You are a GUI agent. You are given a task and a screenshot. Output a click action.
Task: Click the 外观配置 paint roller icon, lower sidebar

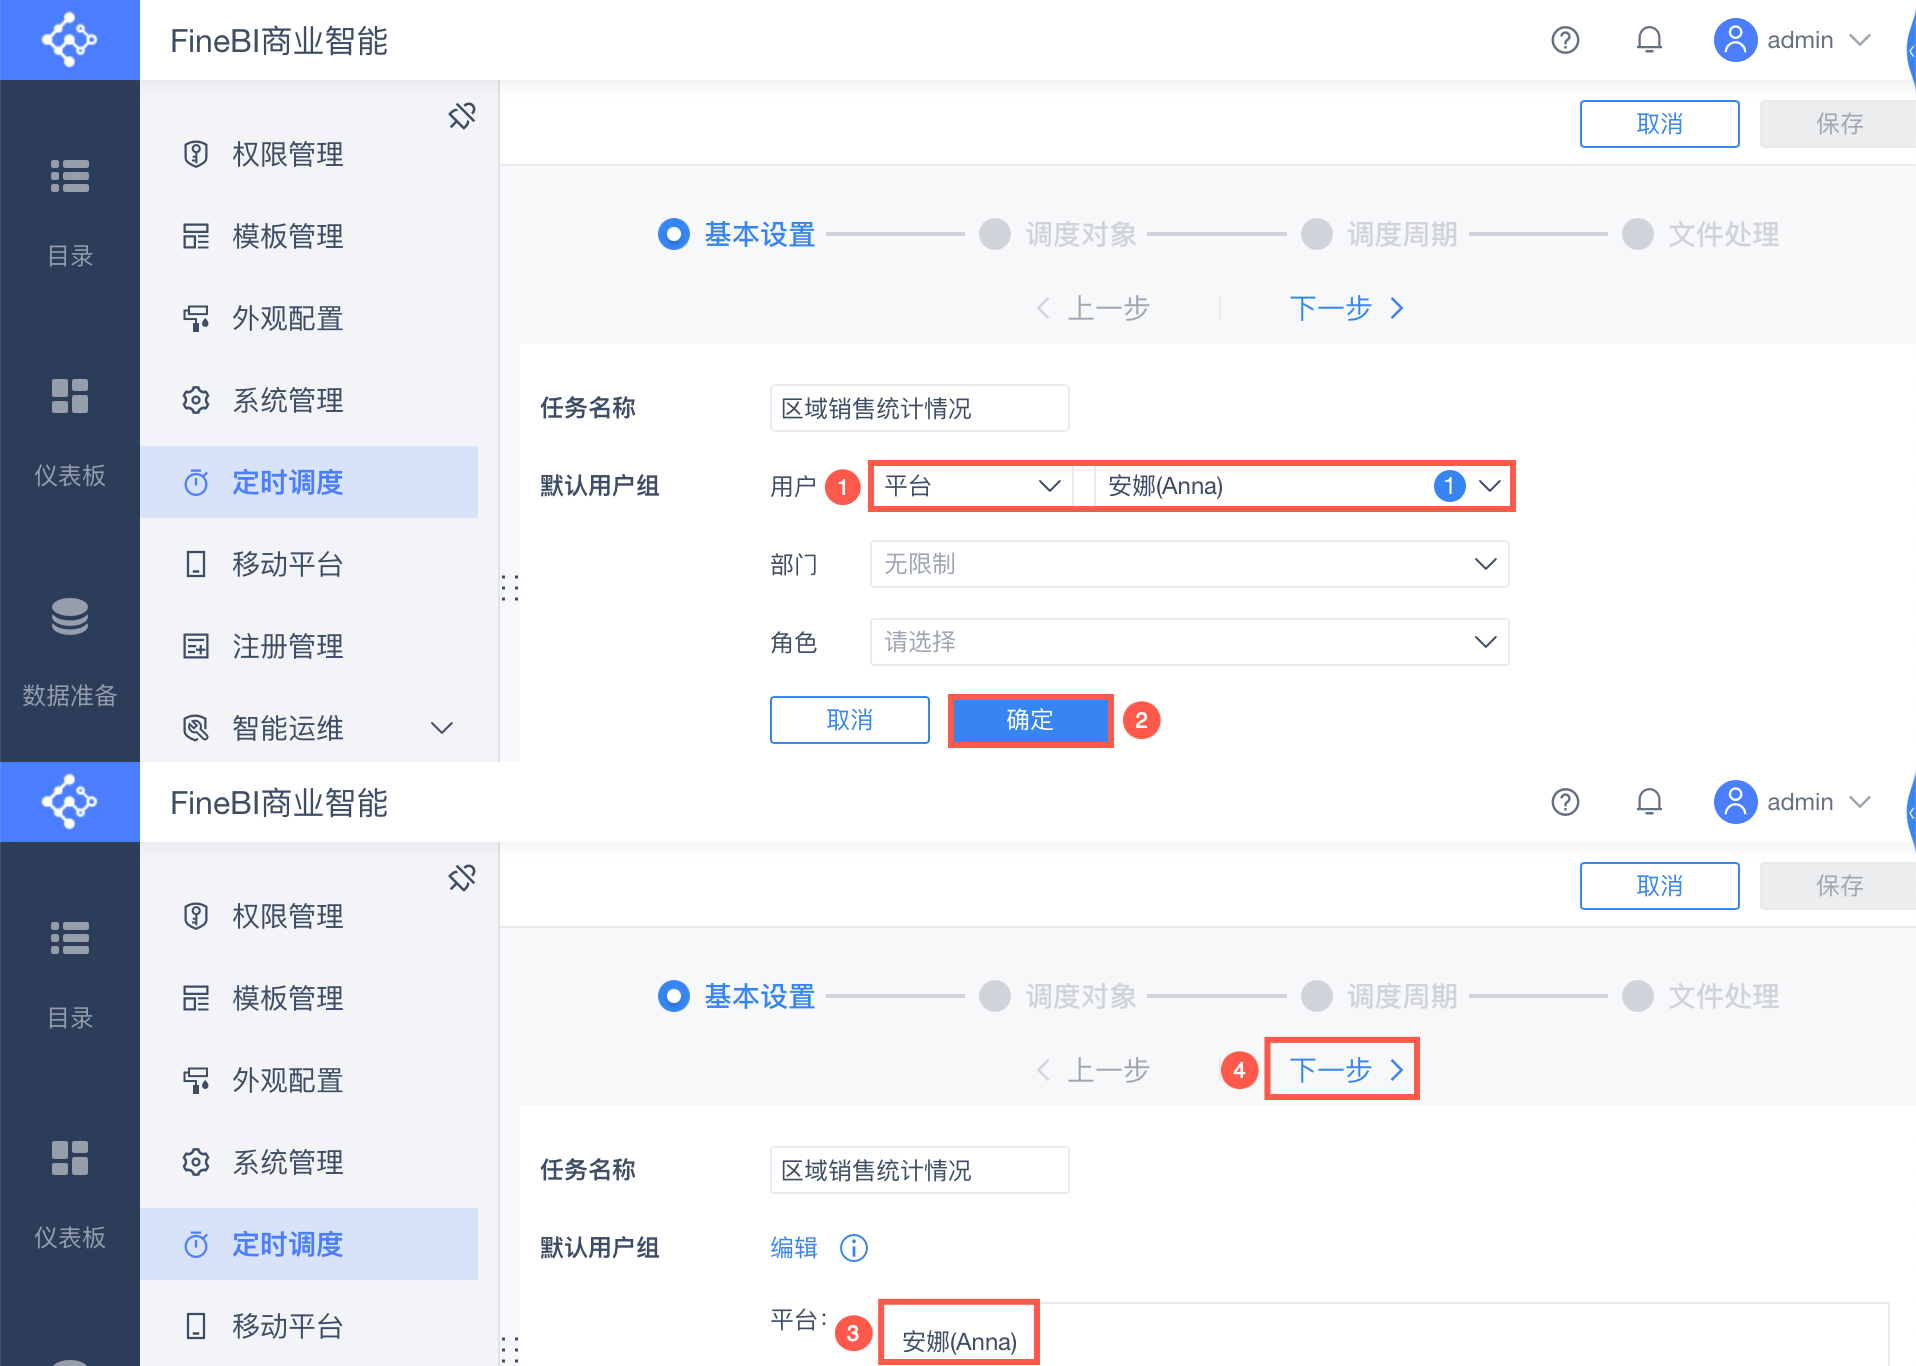[196, 1080]
